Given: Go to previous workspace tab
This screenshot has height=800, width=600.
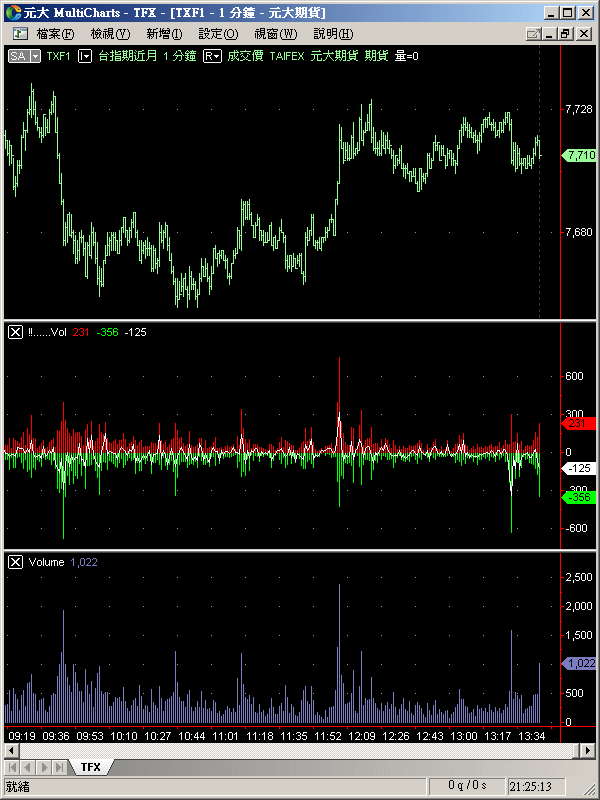Looking at the screenshot, I should (x=28, y=767).
